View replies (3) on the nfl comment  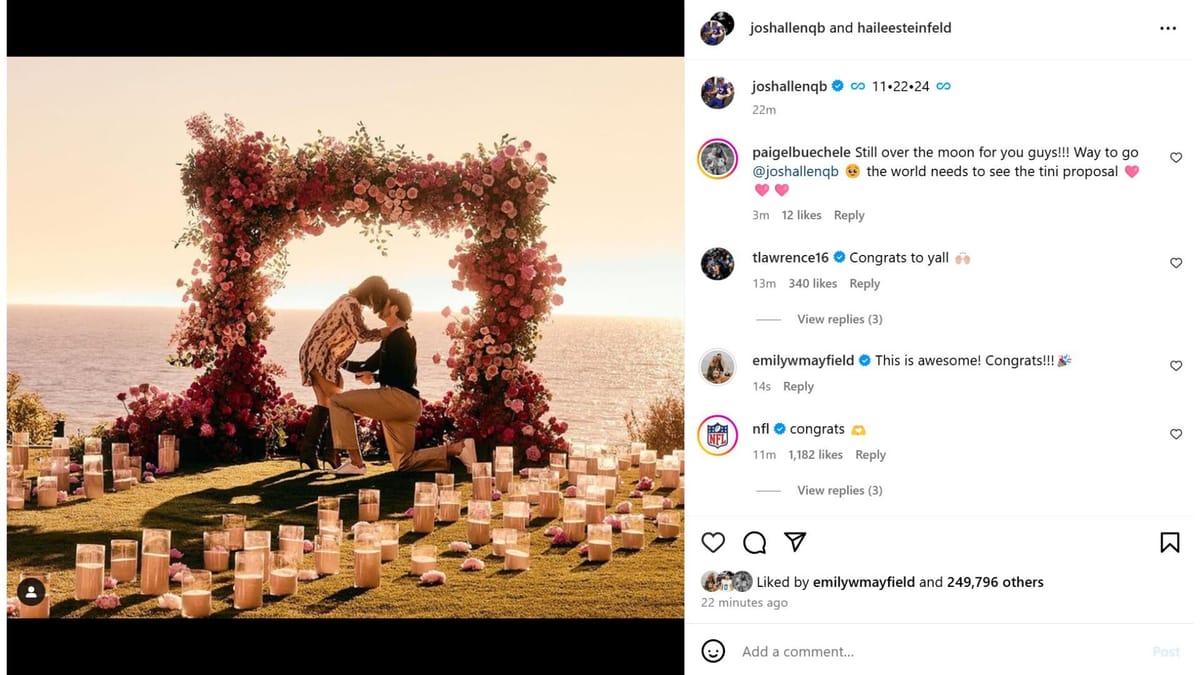pos(839,490)
